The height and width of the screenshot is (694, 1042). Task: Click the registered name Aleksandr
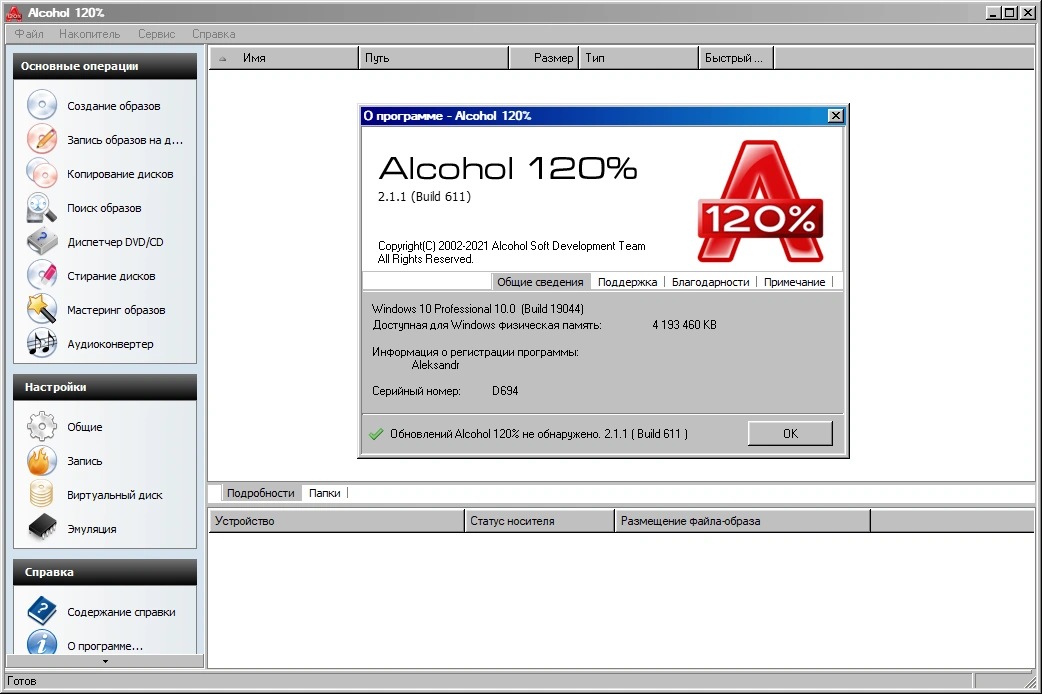[435, 365]
